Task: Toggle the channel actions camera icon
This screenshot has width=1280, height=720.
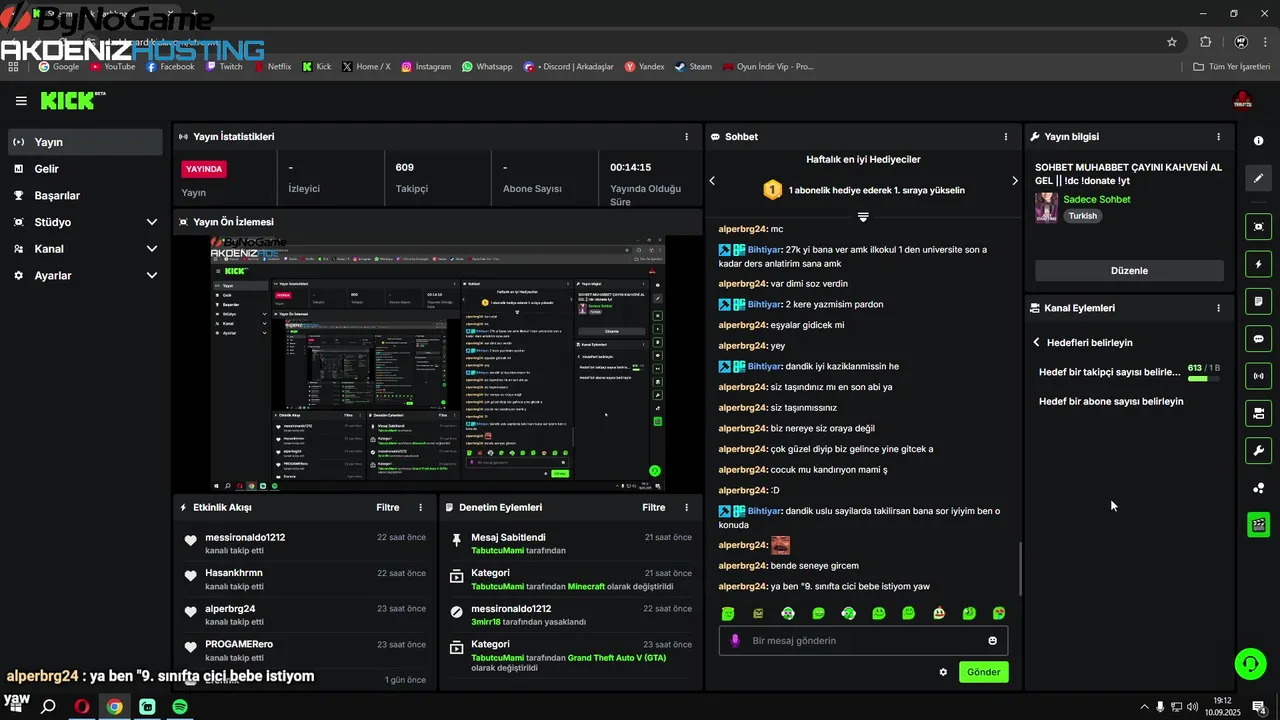Action: (1259, 413)
